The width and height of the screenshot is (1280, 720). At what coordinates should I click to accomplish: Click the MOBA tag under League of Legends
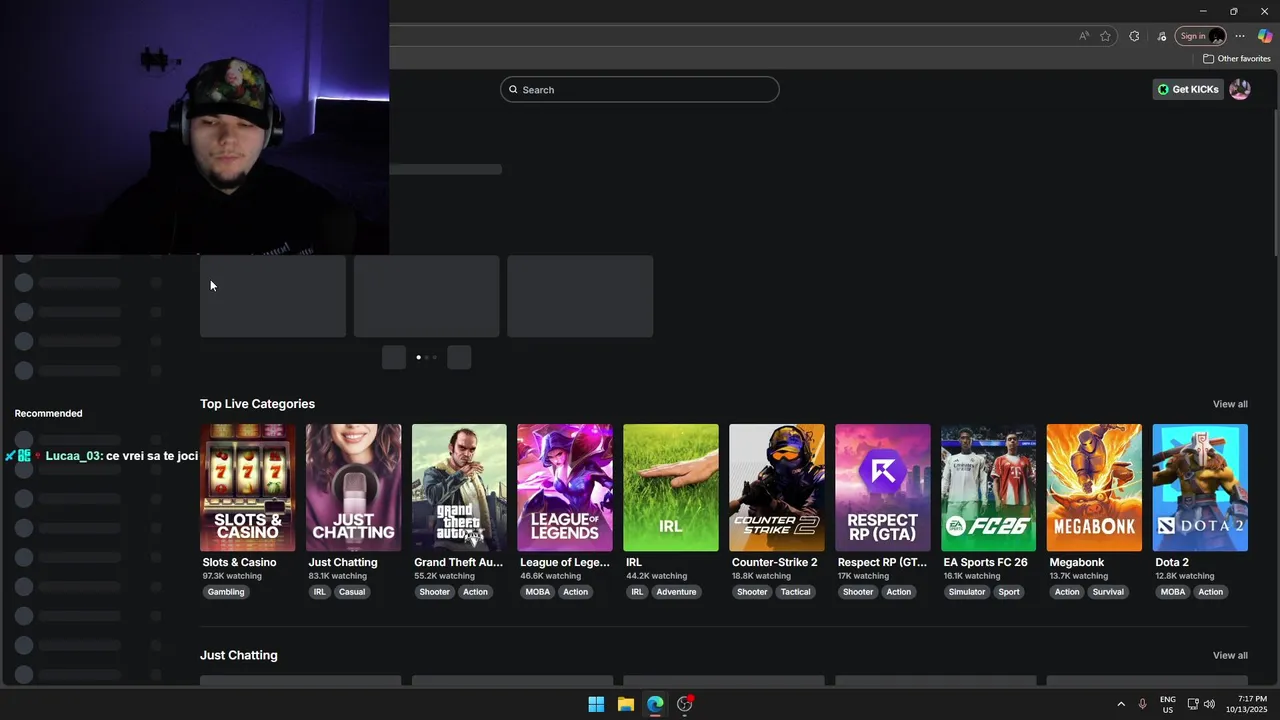click(x=538, y=592)
